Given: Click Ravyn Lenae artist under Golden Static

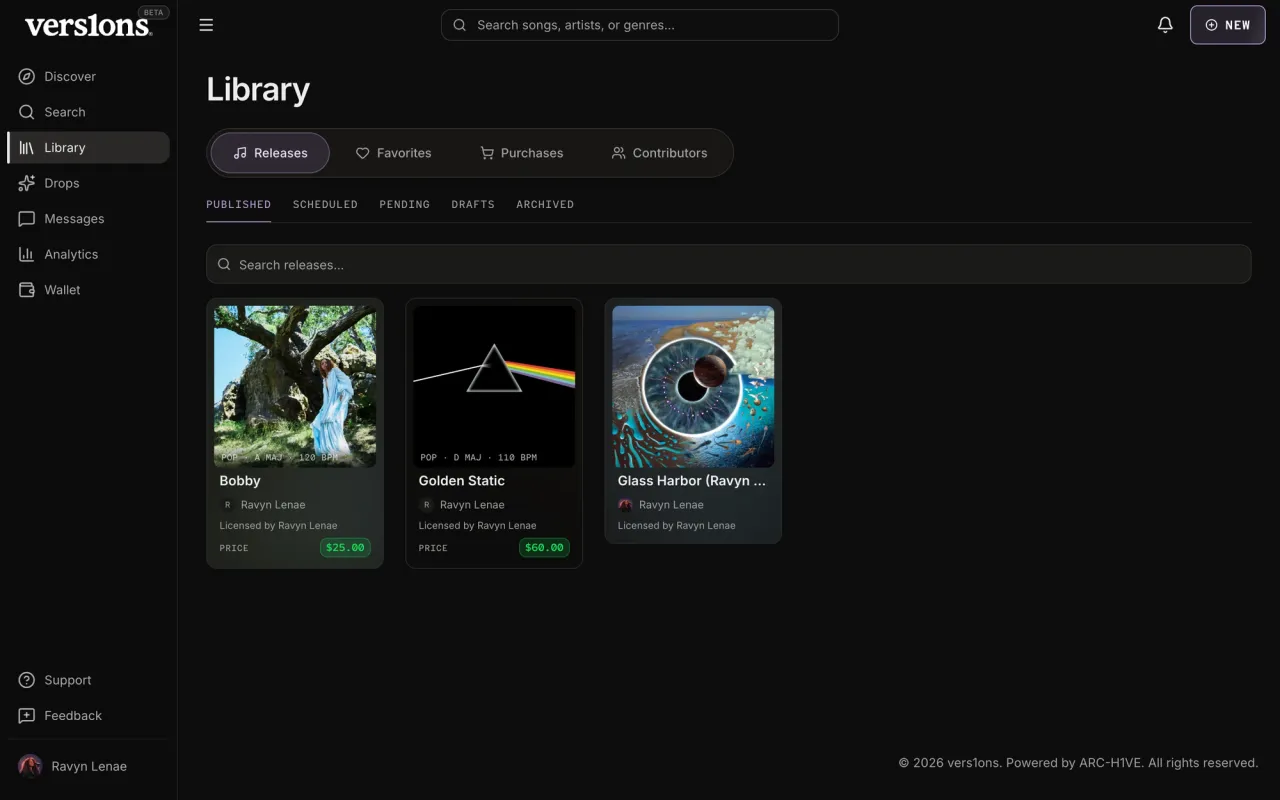Looking at the screenshot, I should tap(472, 505).
